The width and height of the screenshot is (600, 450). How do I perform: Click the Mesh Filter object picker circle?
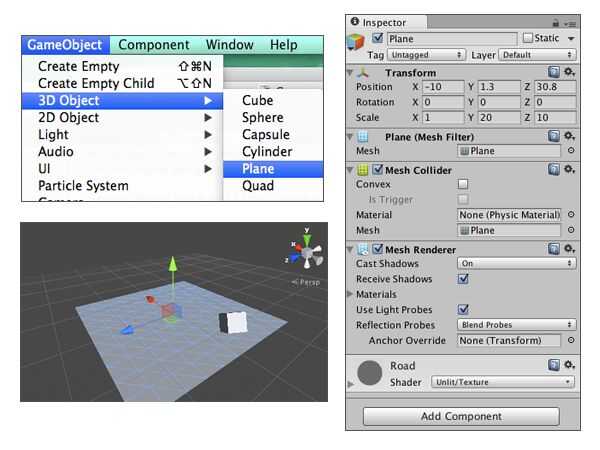click(571, 151)
